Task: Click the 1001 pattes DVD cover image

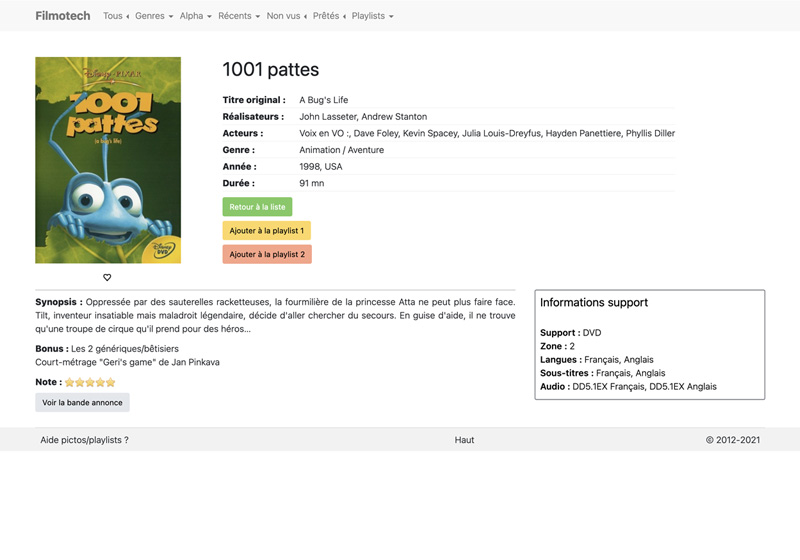Action: [108, 160]
